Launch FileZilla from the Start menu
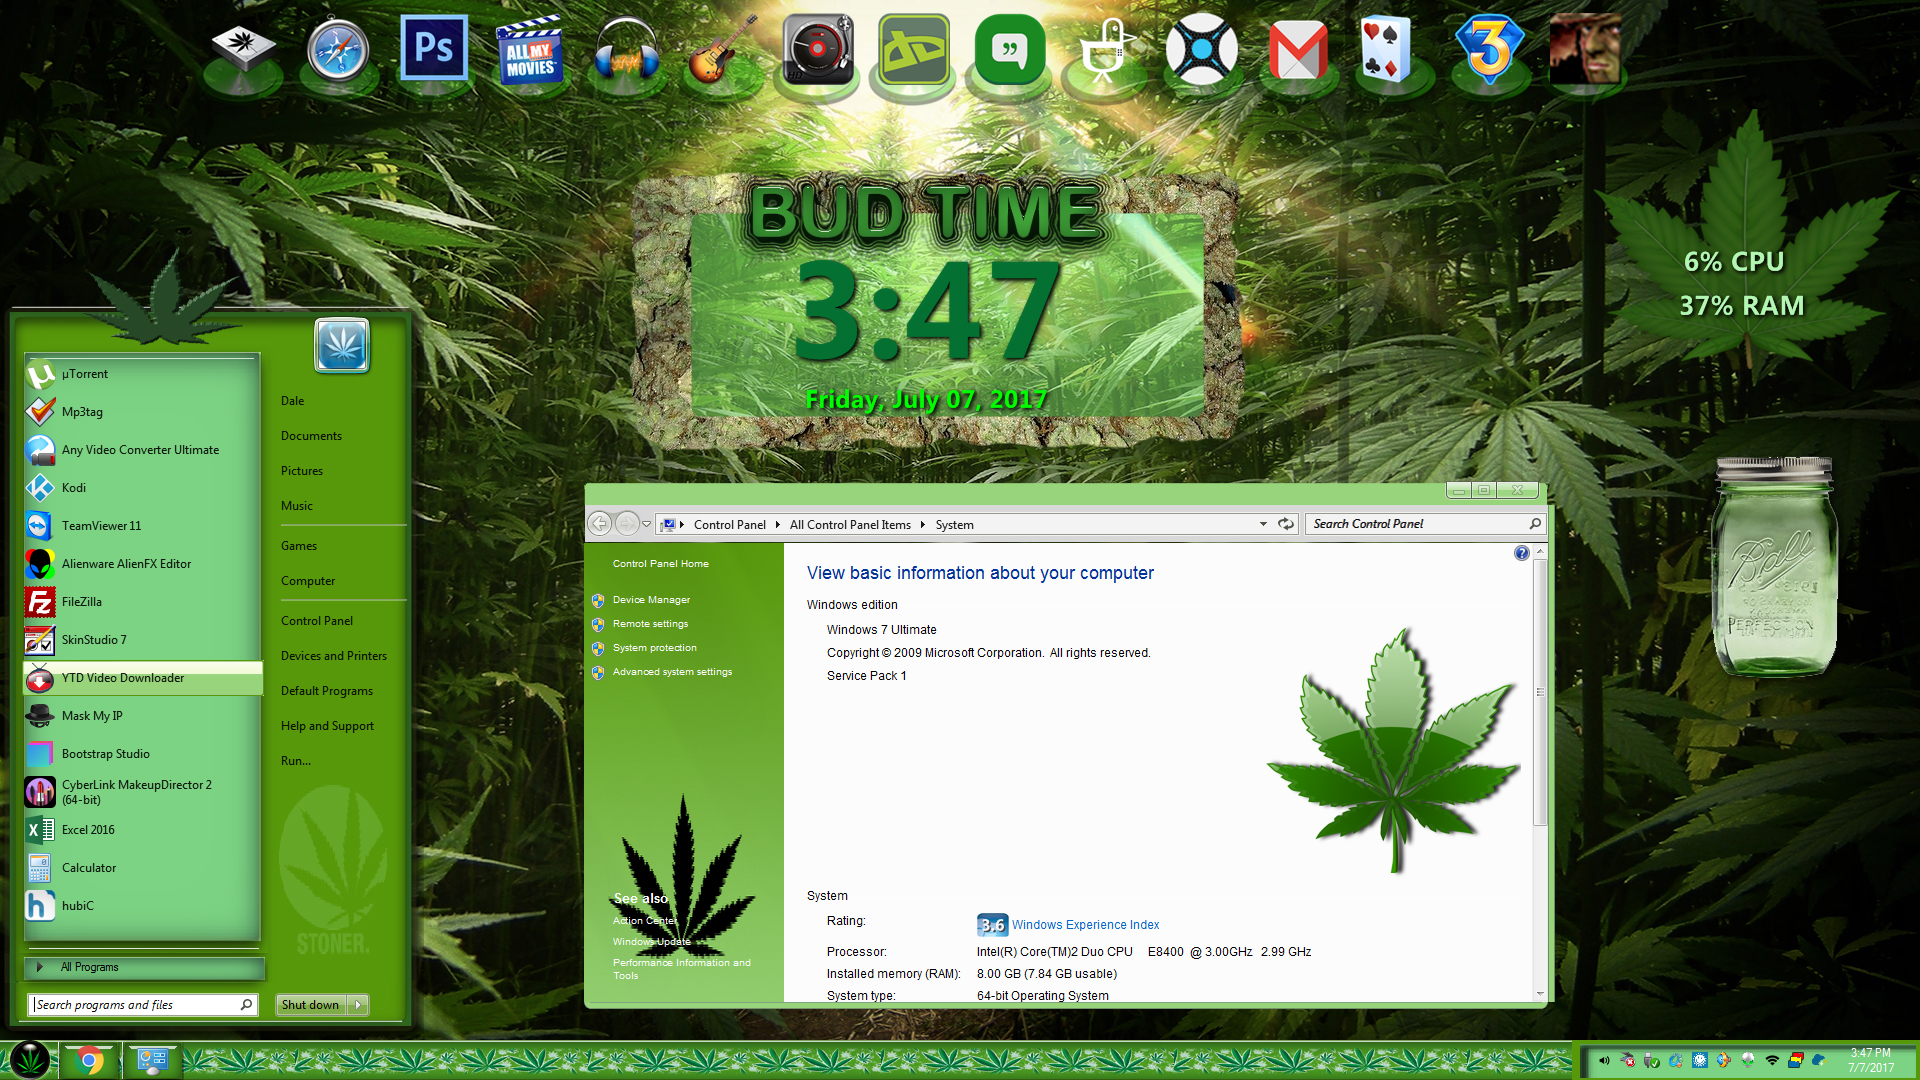 [142, 602]
